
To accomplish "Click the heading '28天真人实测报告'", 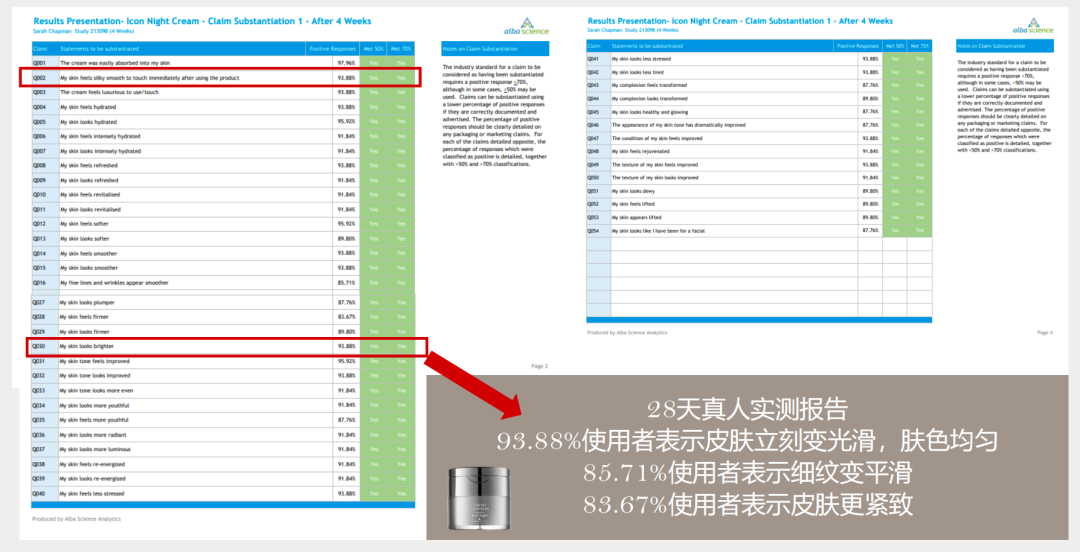I will coord(747,410).
